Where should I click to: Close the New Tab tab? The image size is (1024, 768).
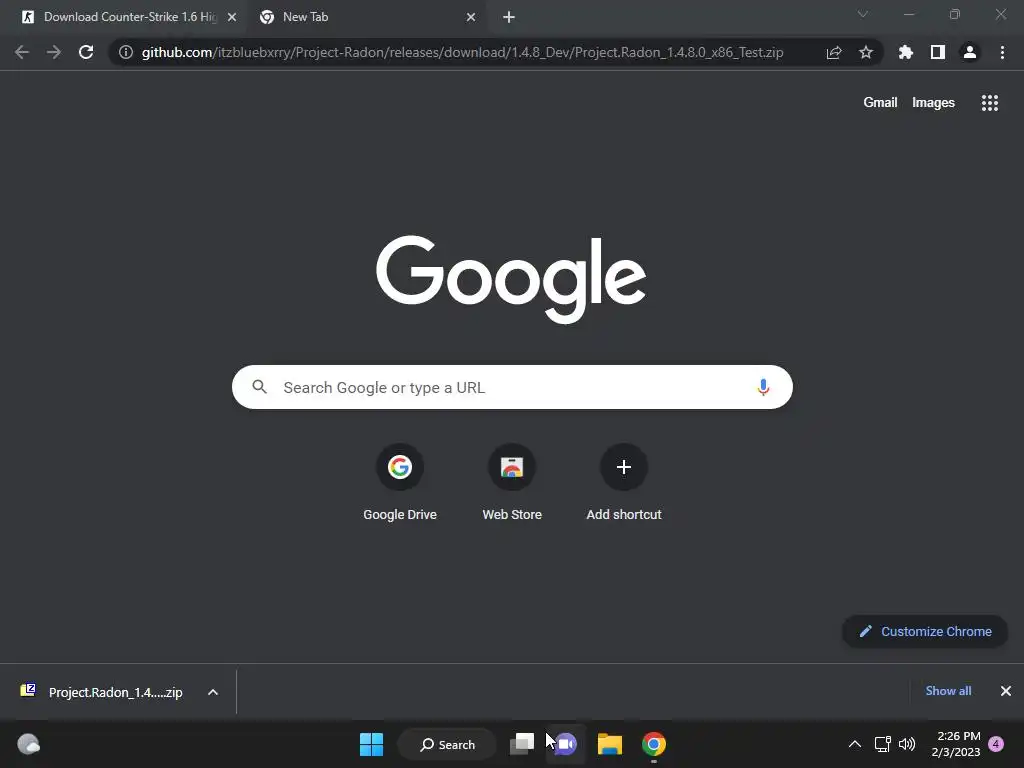pyautogui.click(x=471, y=17)
